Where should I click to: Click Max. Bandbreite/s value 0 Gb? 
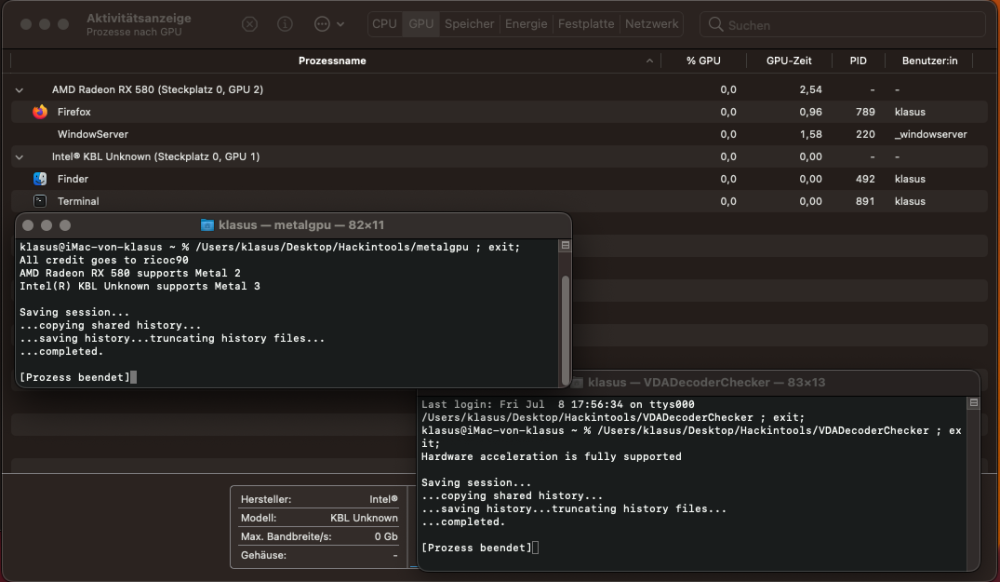pyautogui.click(x=386, y=537)
